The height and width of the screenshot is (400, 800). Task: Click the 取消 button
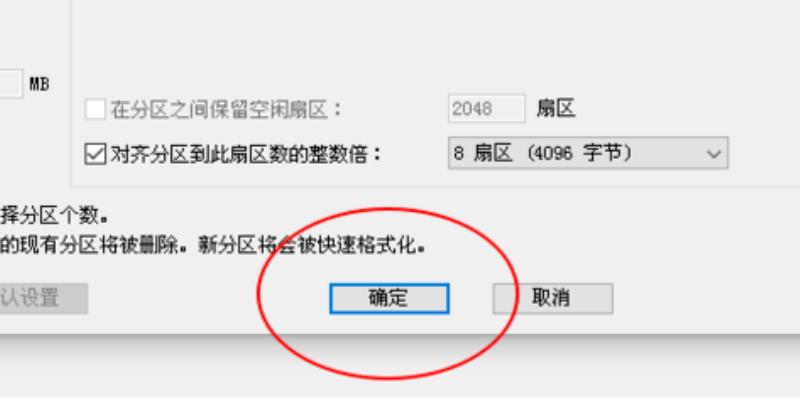click(553, 298)
